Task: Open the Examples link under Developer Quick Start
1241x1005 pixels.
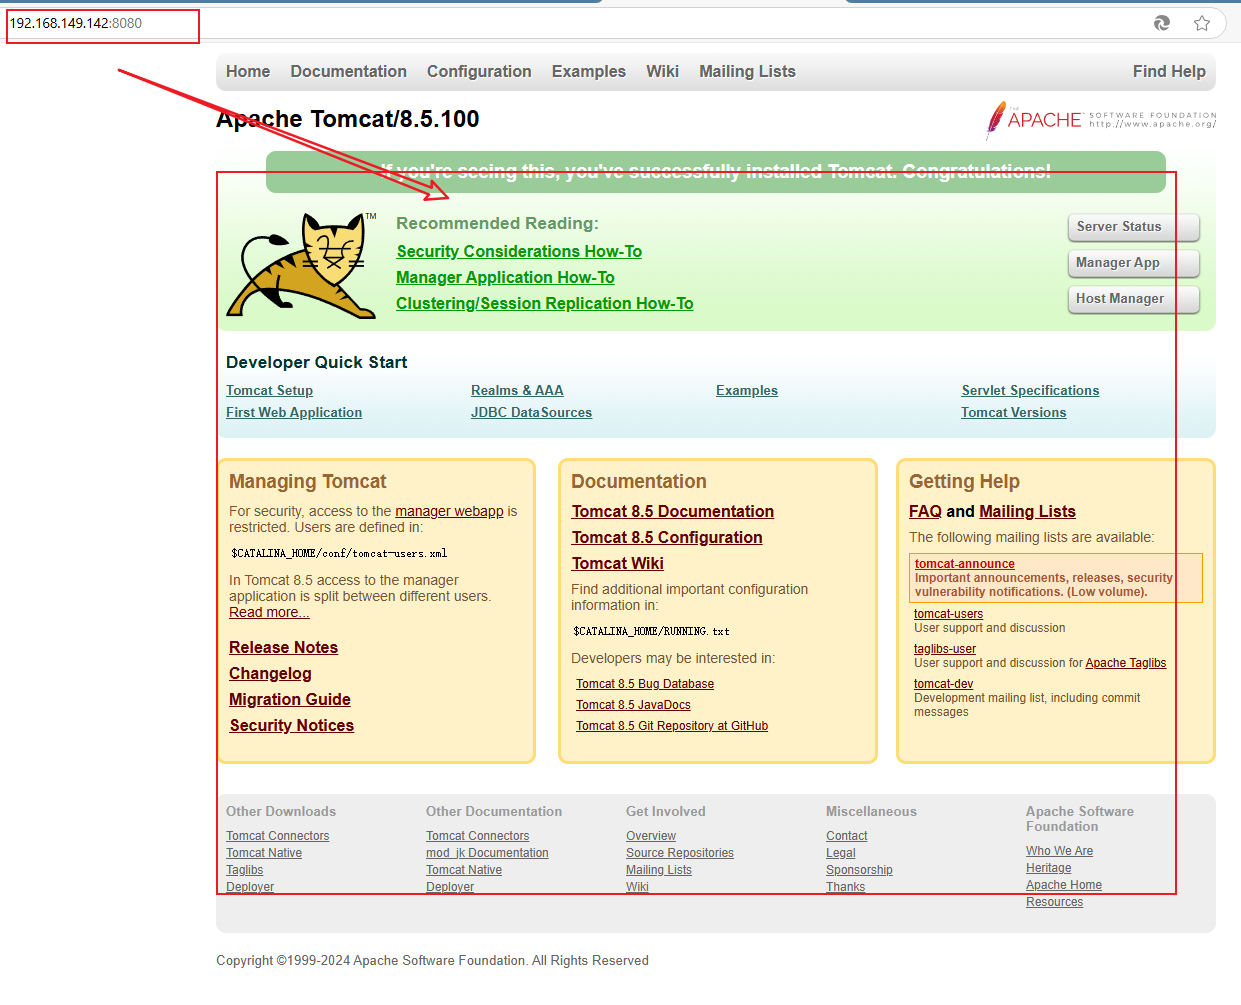Action: [x=747, y=390]
